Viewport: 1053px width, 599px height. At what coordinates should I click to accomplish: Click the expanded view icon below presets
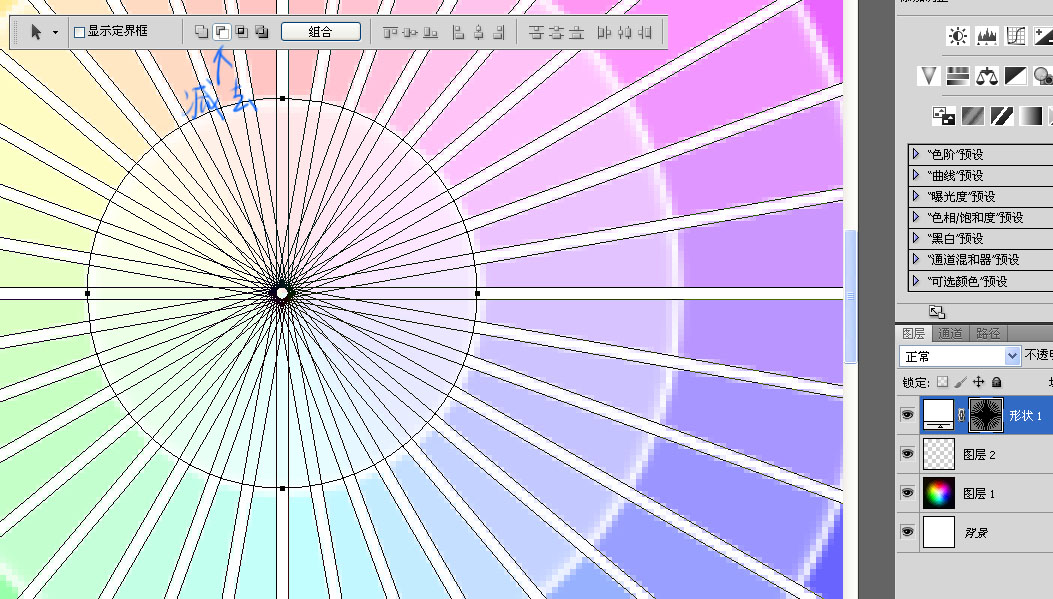tap(937, 312)
